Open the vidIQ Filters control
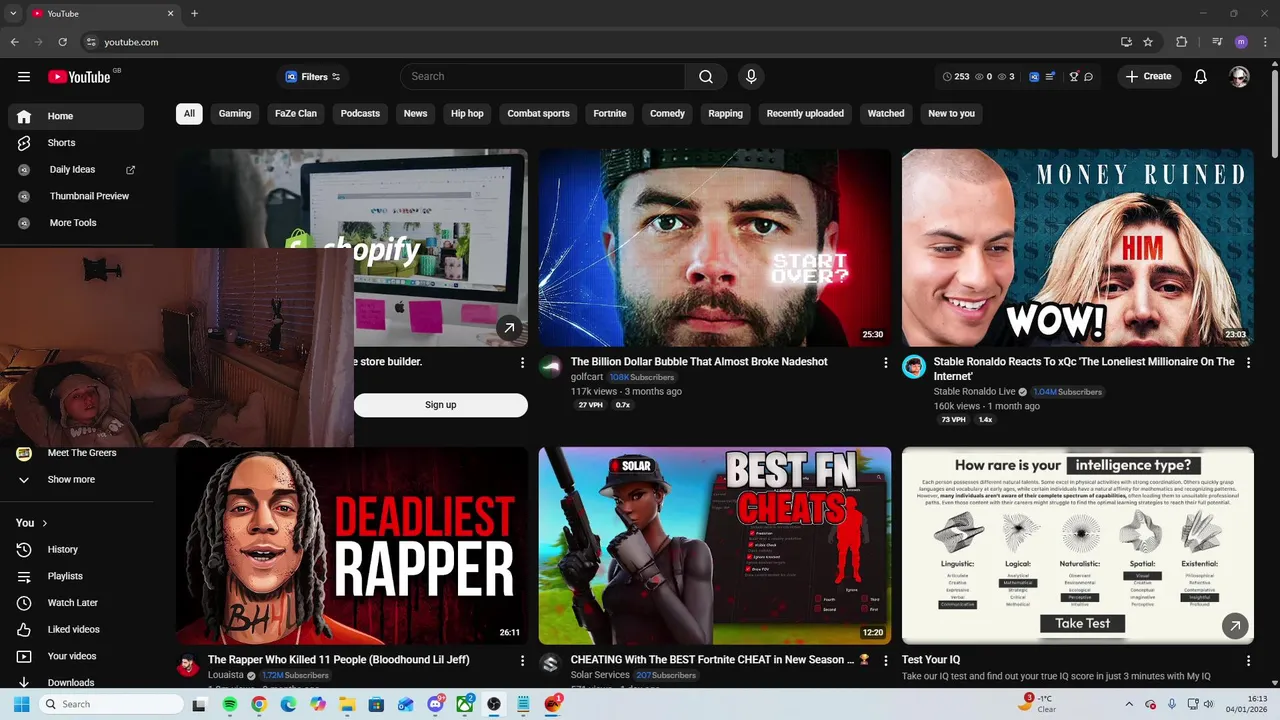The width and height of the screenshot is (1280, 720). (313, 77)
